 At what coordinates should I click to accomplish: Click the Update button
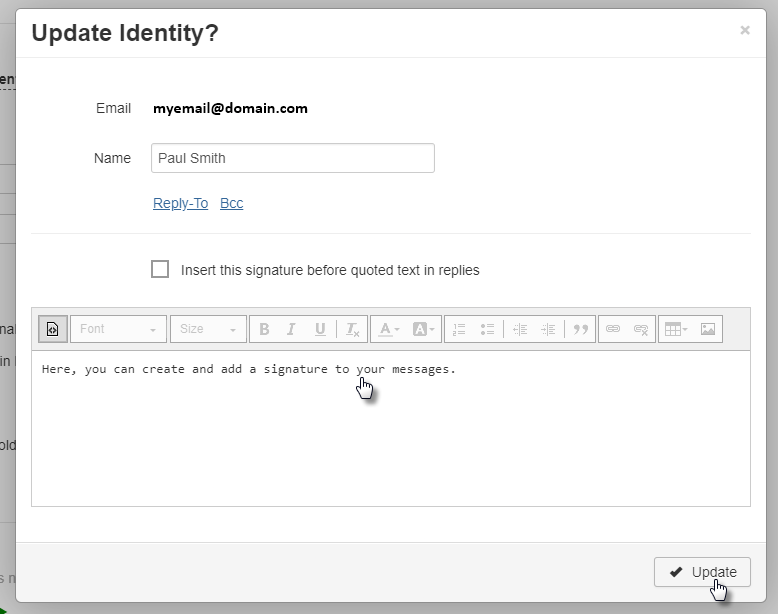[x=702, y=572]
